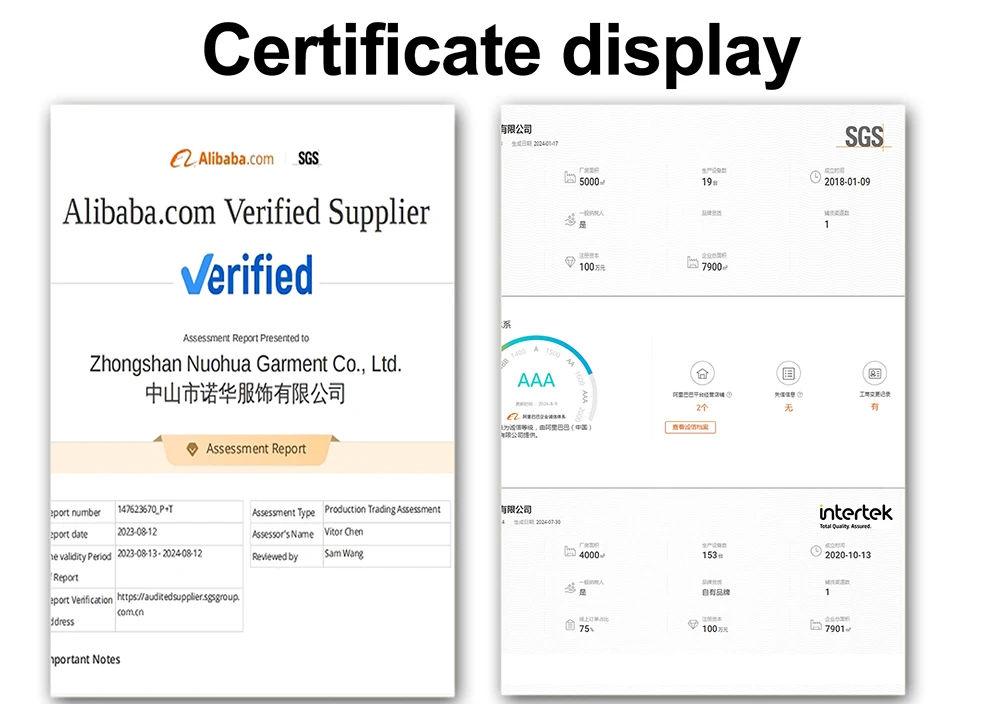The height and width of the screenshot is (704, 1000).
Task: Click the diamond icon beside 100万元 in Intertek card
Action: pyautogui.click(x=693, y=624)
